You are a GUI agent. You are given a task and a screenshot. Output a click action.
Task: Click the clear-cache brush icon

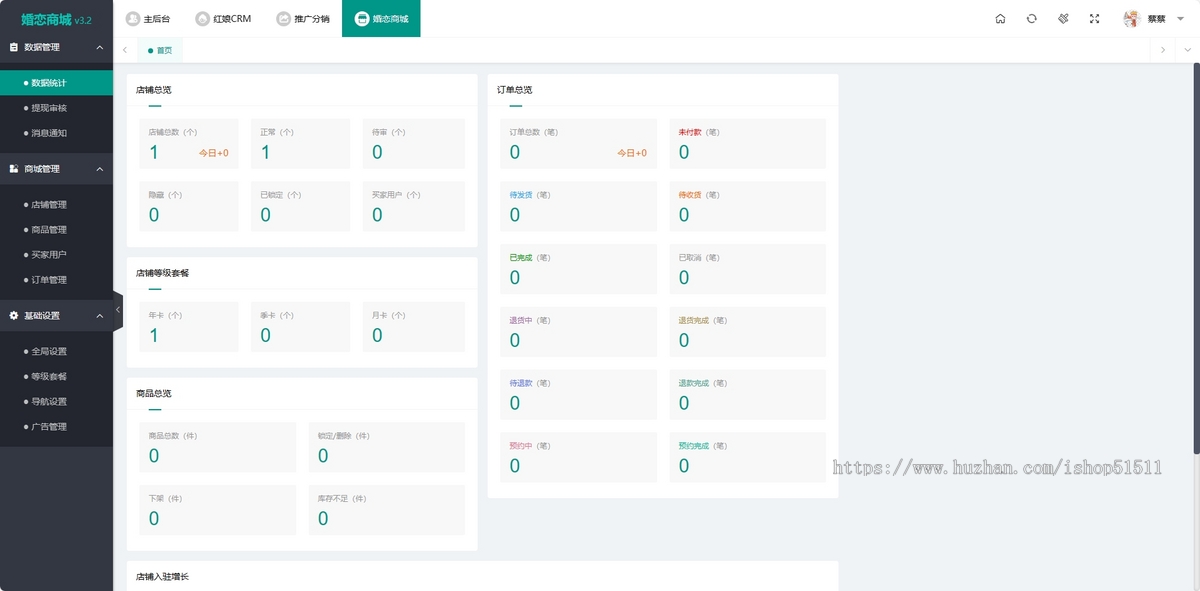(1063, 19)
